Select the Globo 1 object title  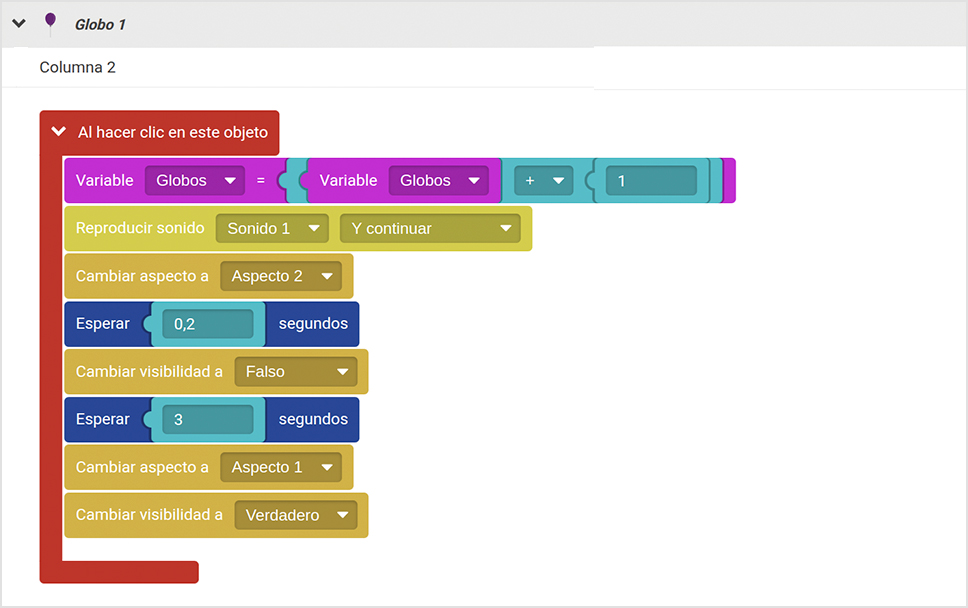point(100,25)
